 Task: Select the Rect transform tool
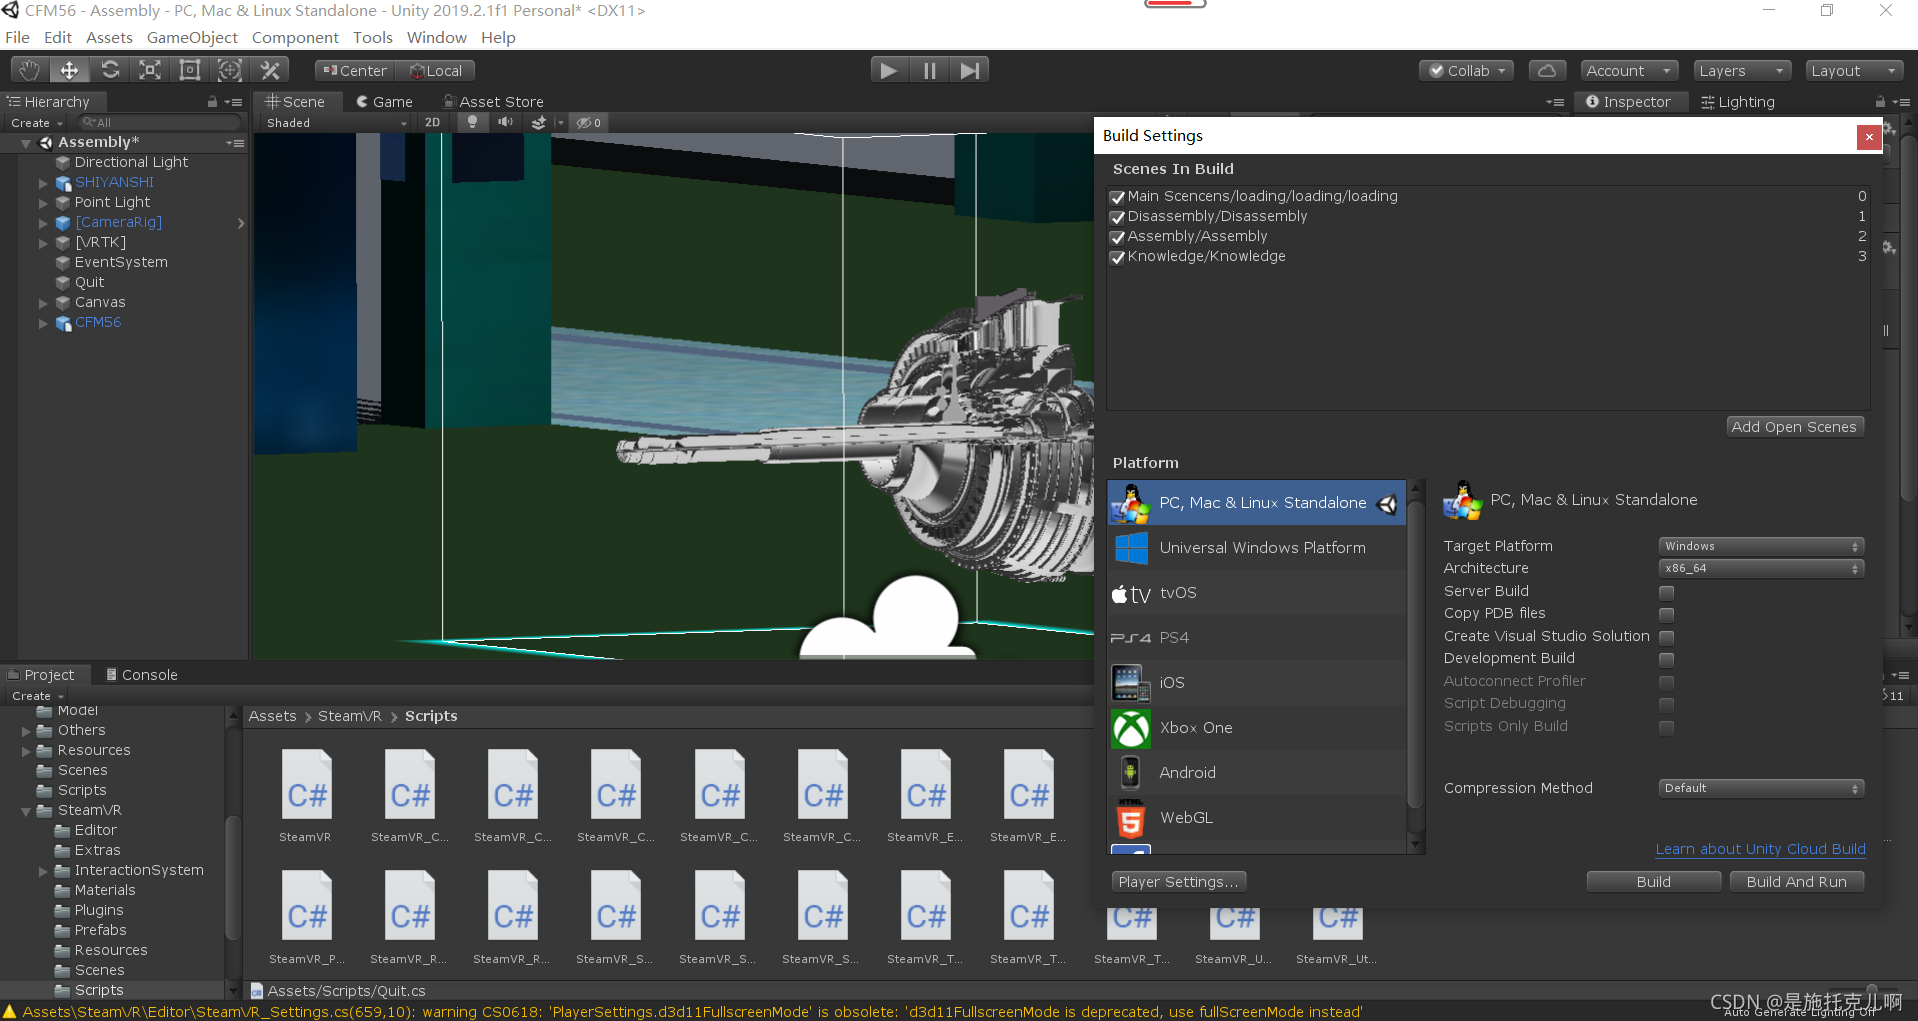point(190,70)
